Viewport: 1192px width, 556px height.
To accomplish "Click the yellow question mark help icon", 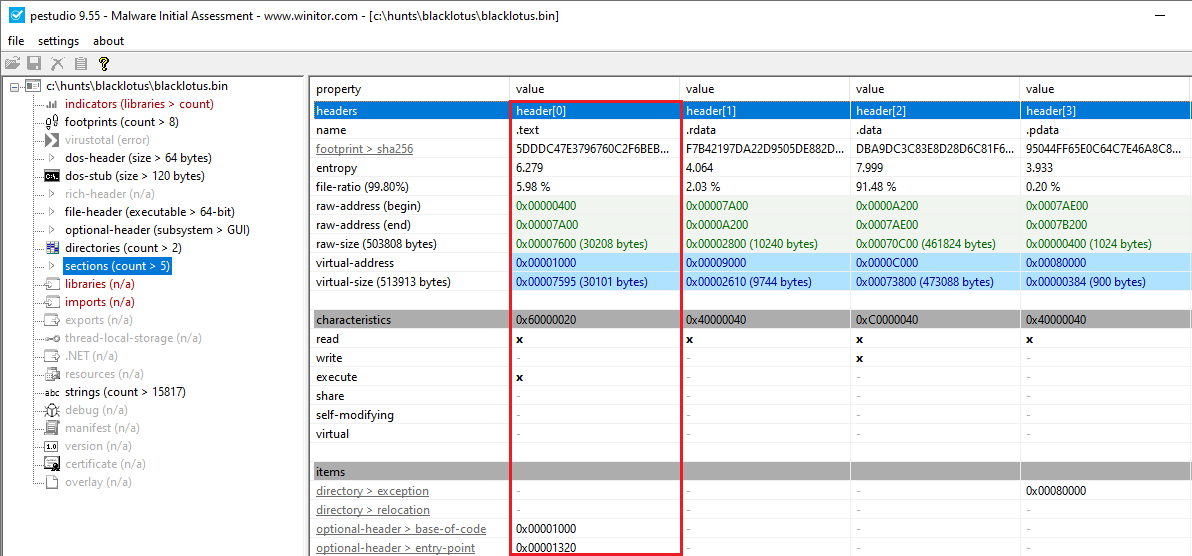I will tap(104, 63).
